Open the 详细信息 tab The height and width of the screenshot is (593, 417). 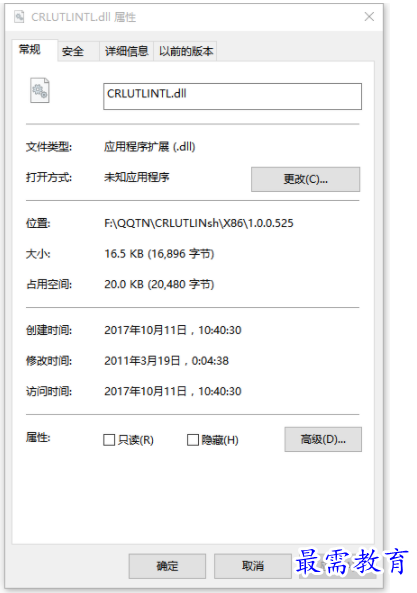tap(126, 51)
